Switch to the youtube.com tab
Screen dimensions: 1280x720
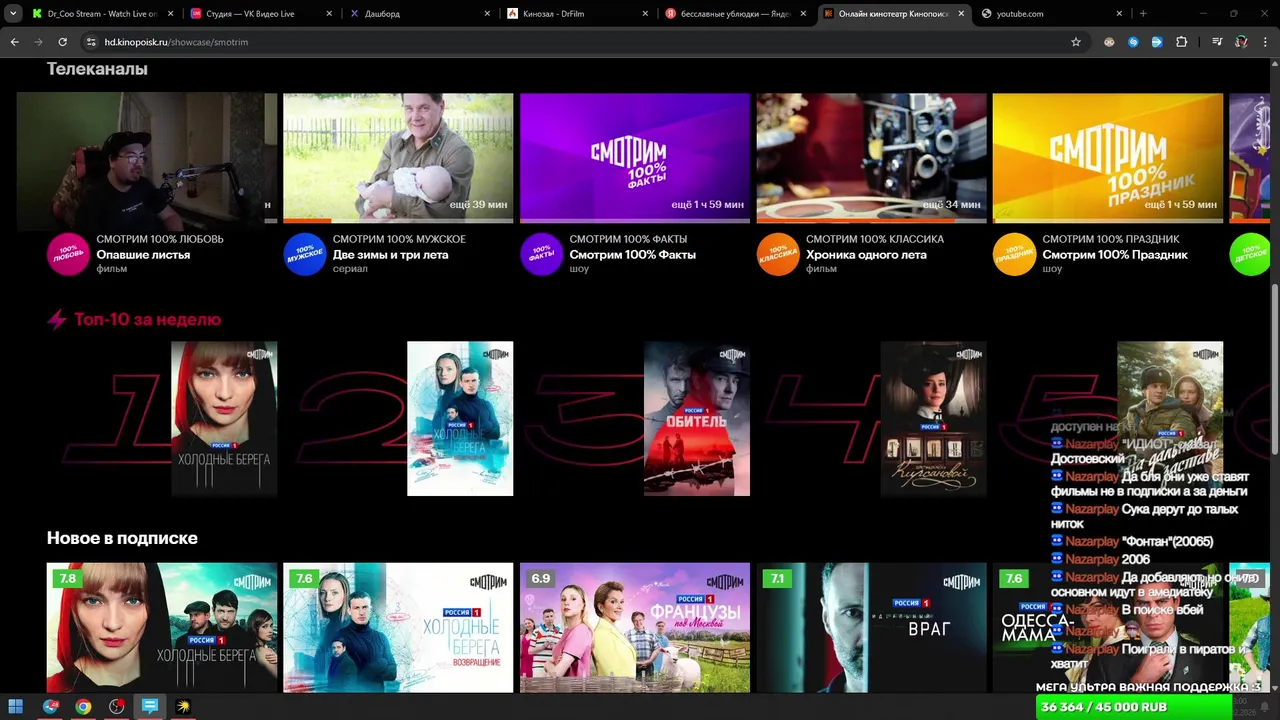click(x=1050, y=14)
